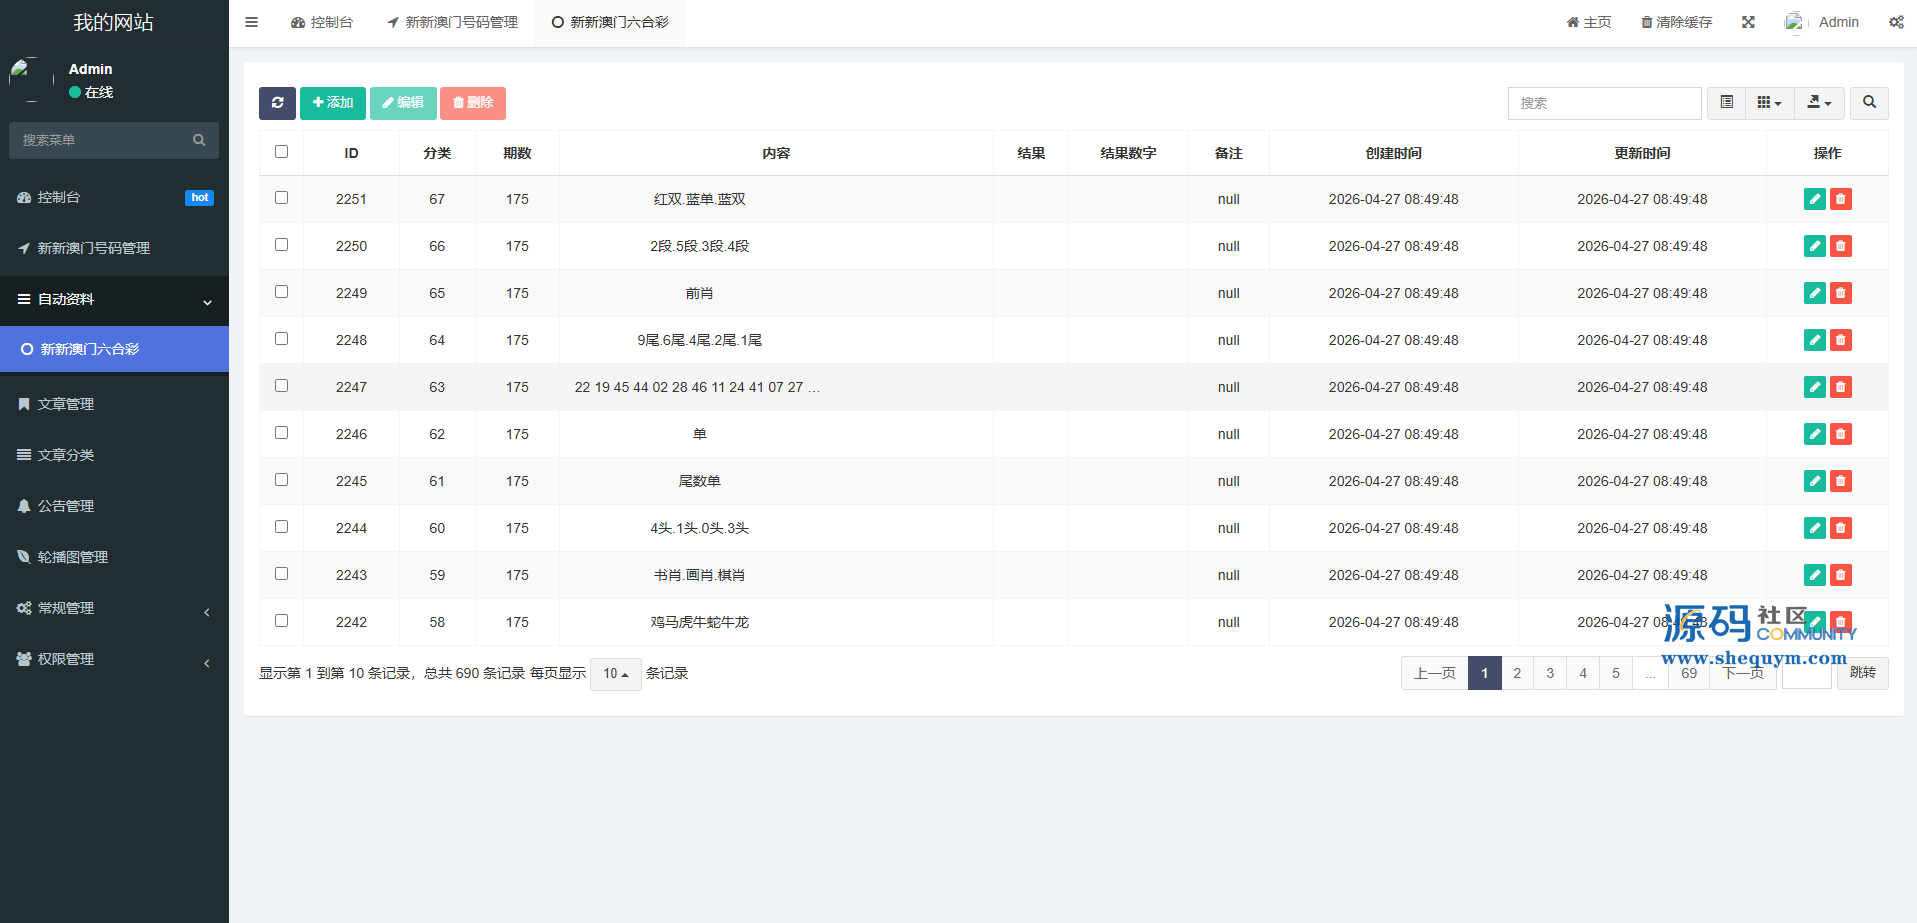
Task: Click green edit icon for row 2246
Action: click(1814, 434)
